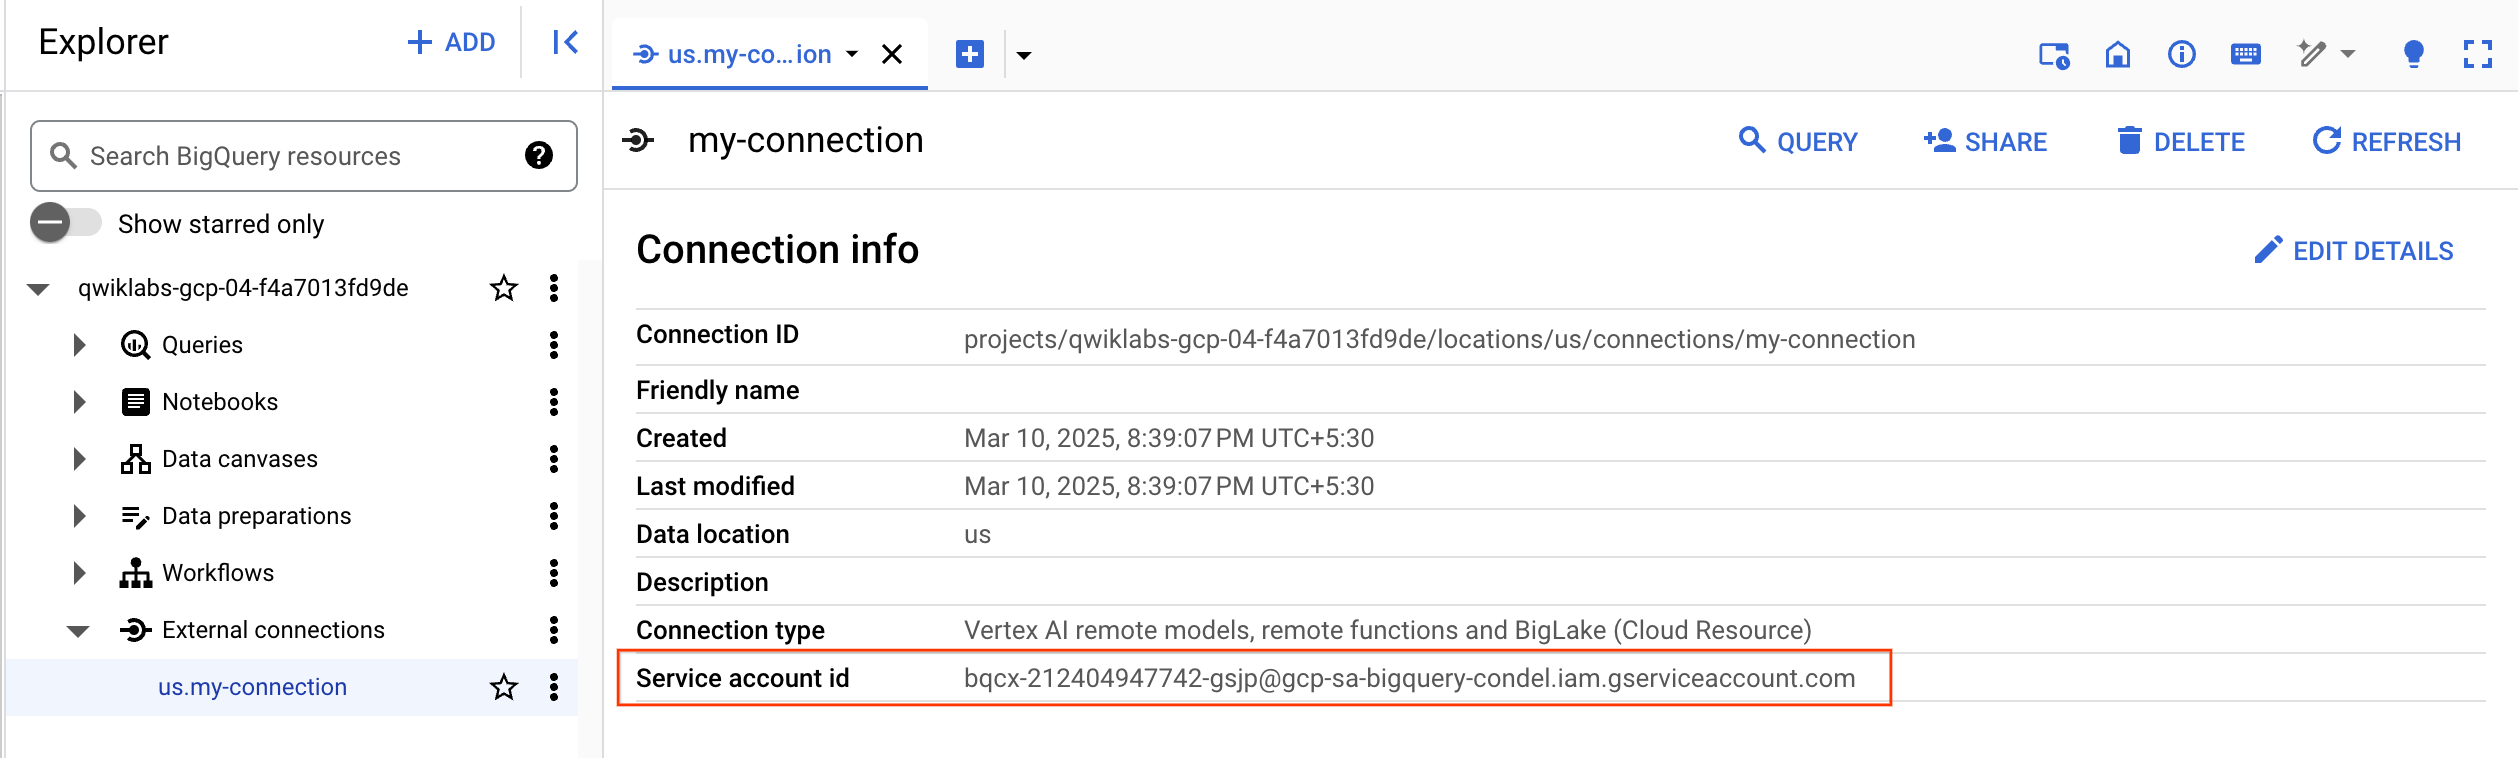The image size is (2518, 758).
Task: Select the Notebooks tree item
Action: [x=220, y=402]
